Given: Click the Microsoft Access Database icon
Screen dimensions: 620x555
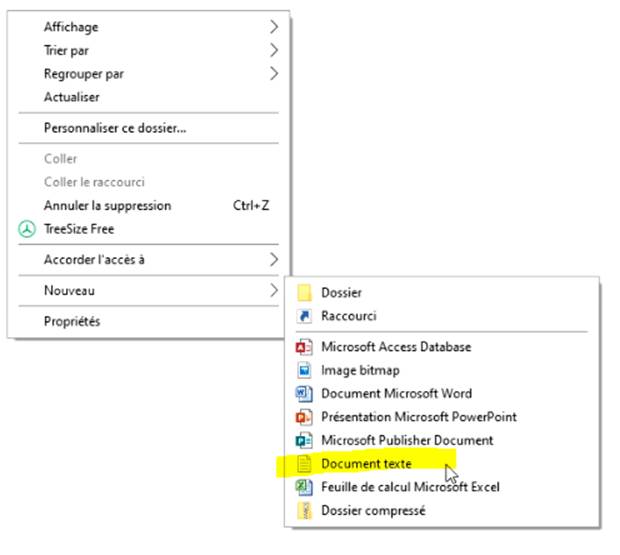Looking at the screenshot, I should point(304,347).
